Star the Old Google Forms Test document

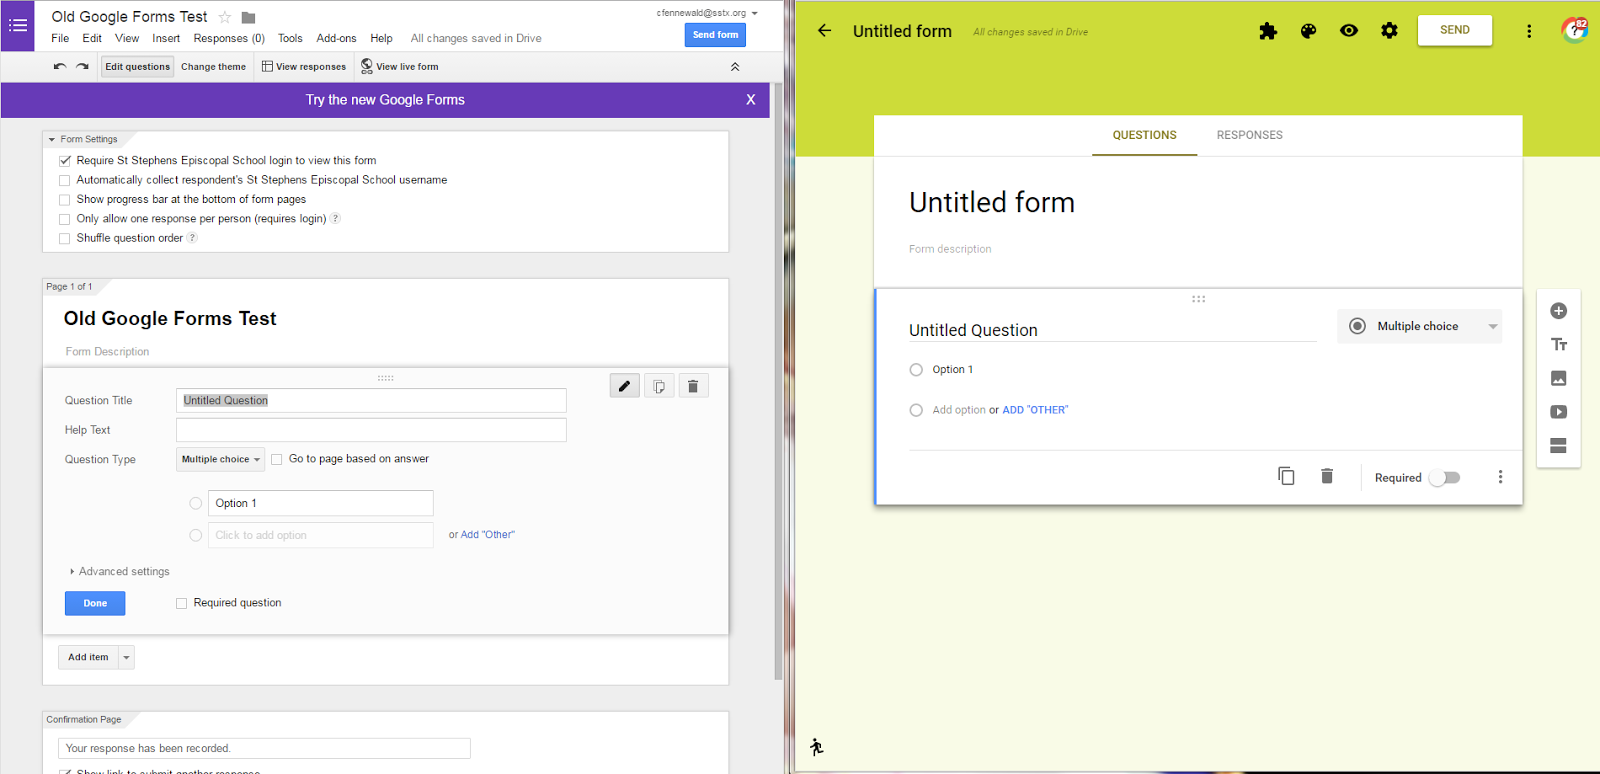[x=225, y=17]
